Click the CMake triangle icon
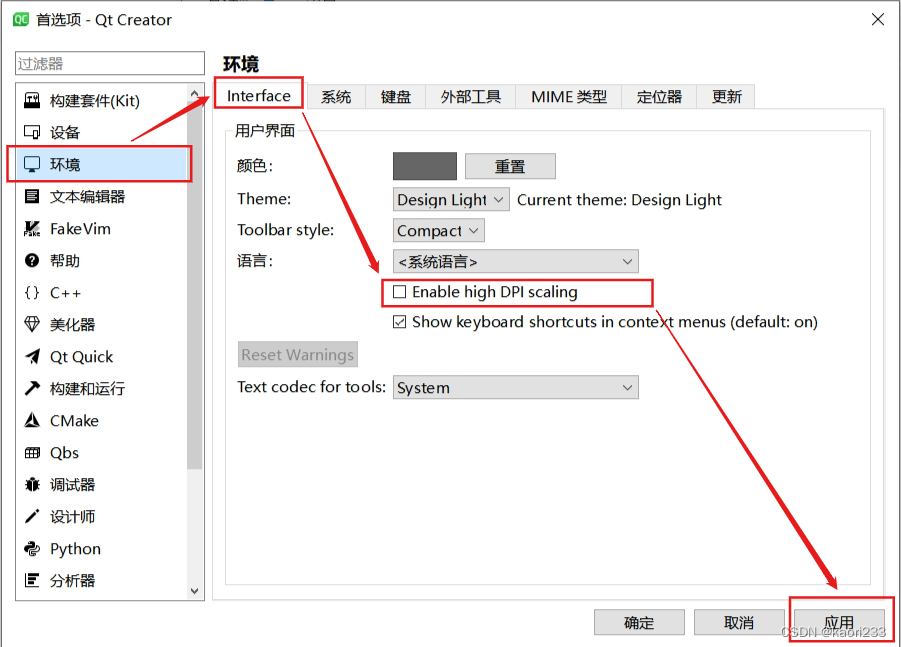Image resolution: width=901 pixels, height=647 pixels. [x=32, y=421]
